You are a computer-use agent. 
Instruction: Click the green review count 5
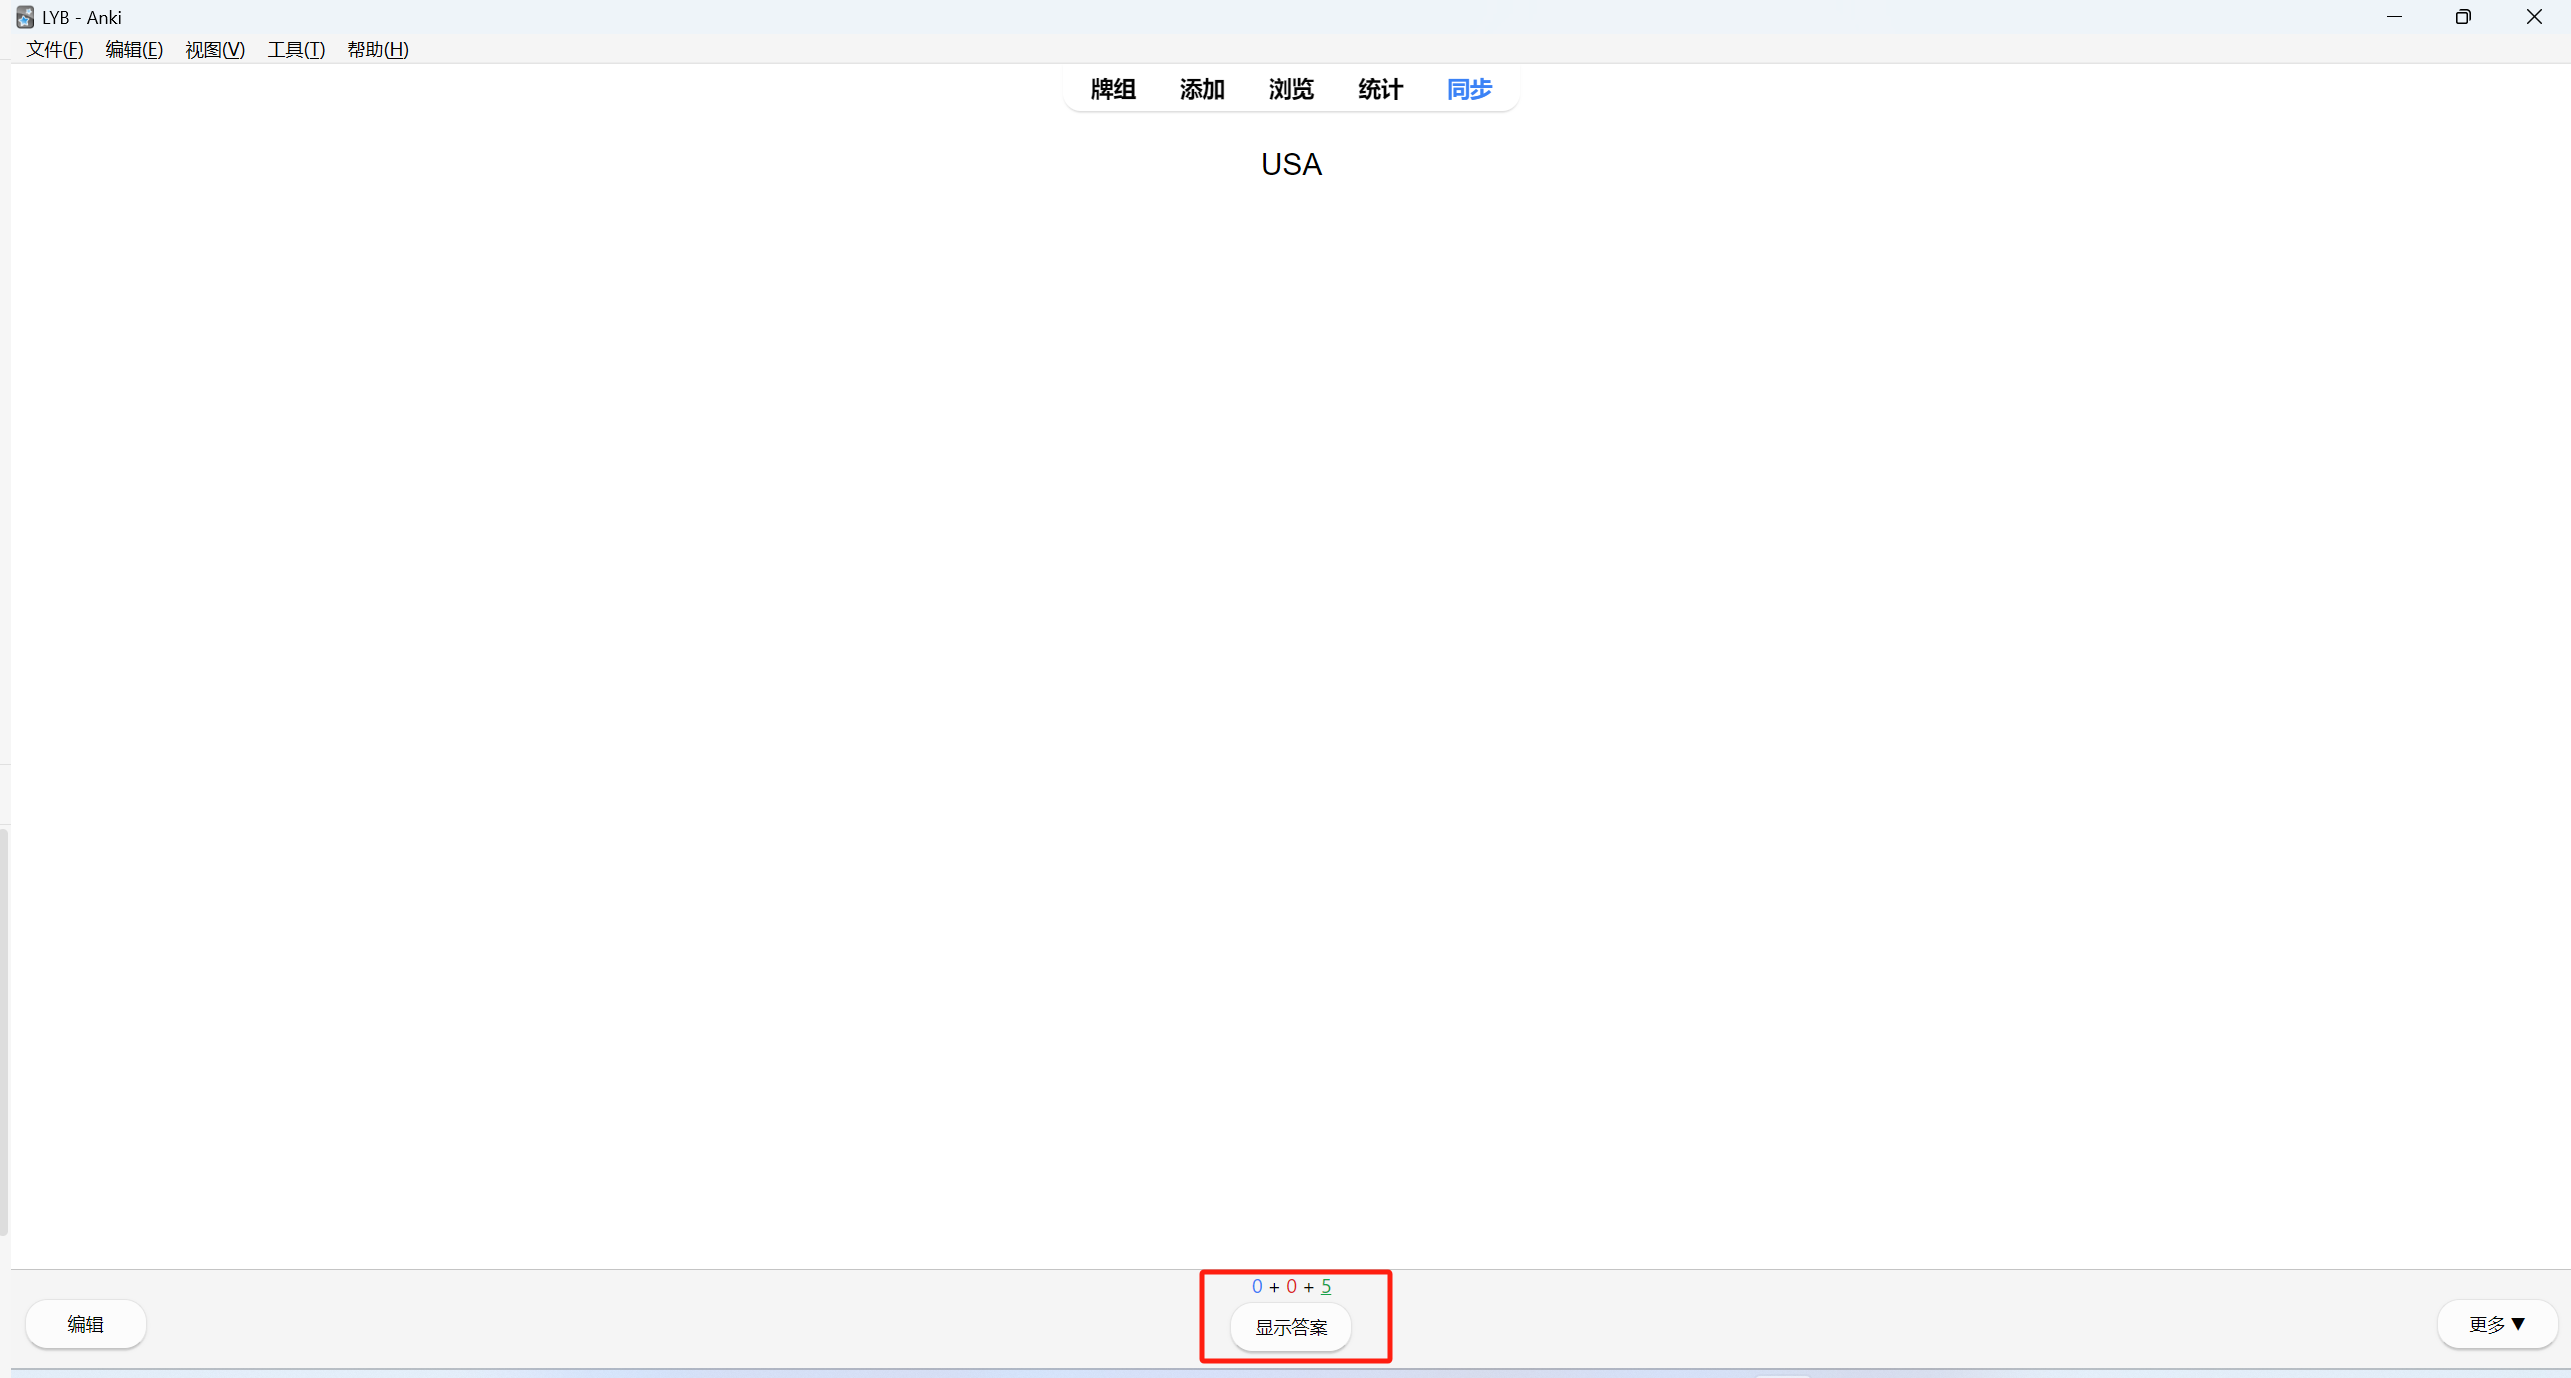click(1326, 1287)
